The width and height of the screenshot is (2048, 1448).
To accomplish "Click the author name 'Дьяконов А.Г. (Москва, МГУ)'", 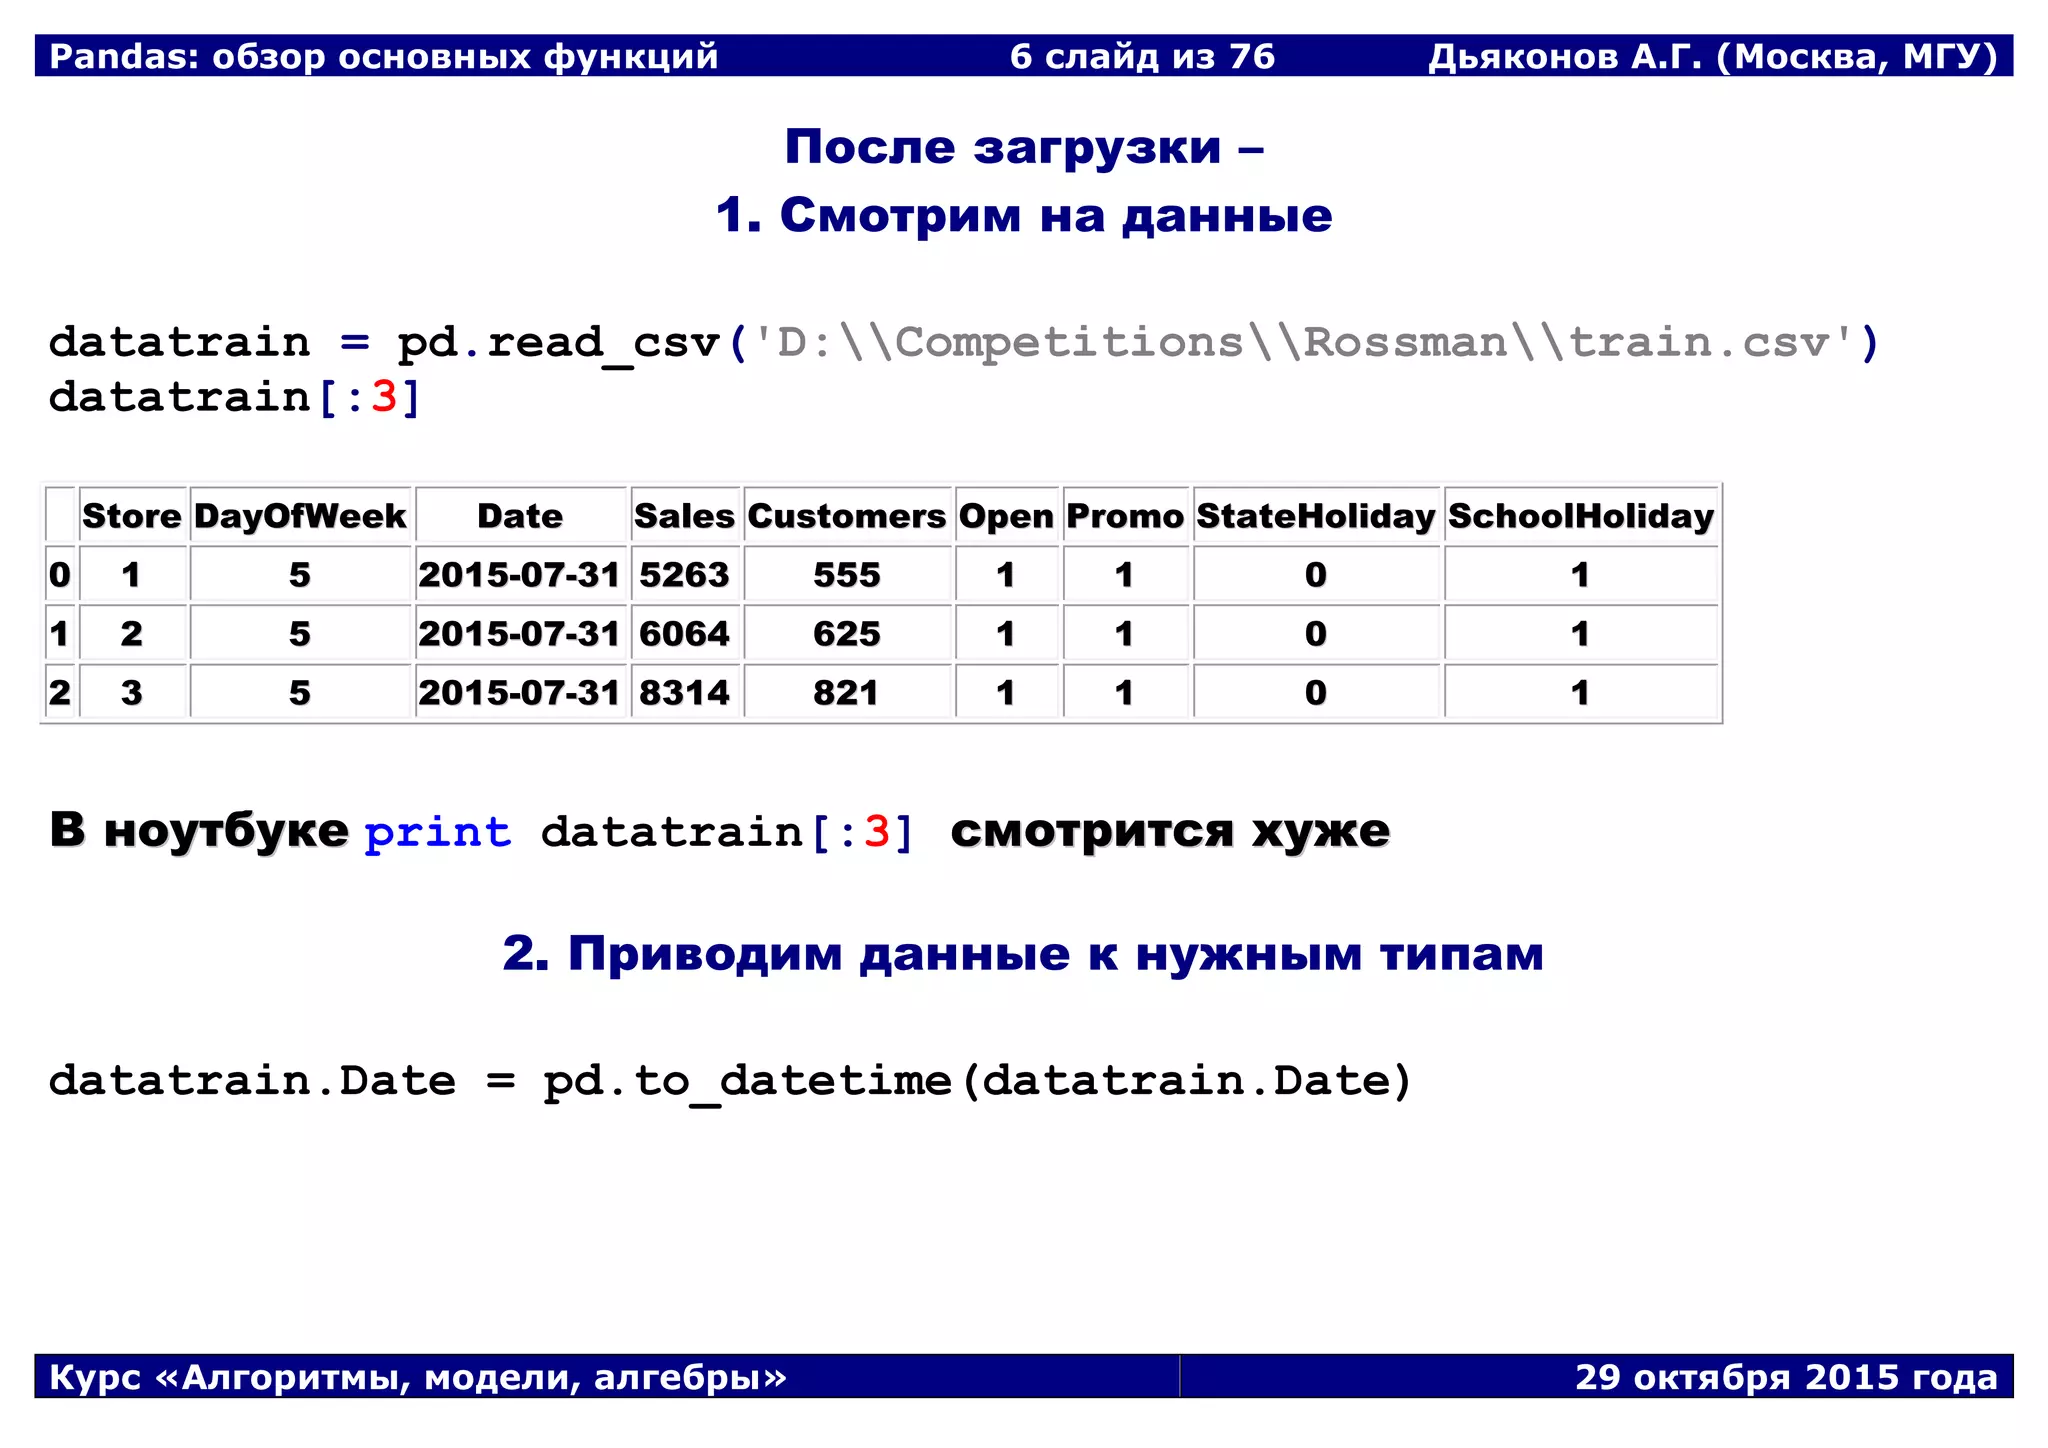I will (x=1713, y=56).
